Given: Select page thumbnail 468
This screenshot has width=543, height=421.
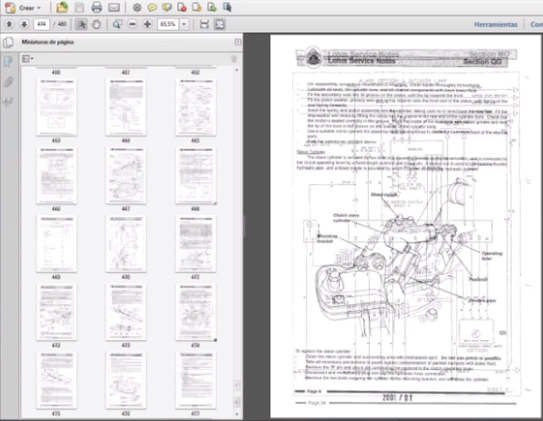Looking at the screenshot, I should 196,176.
